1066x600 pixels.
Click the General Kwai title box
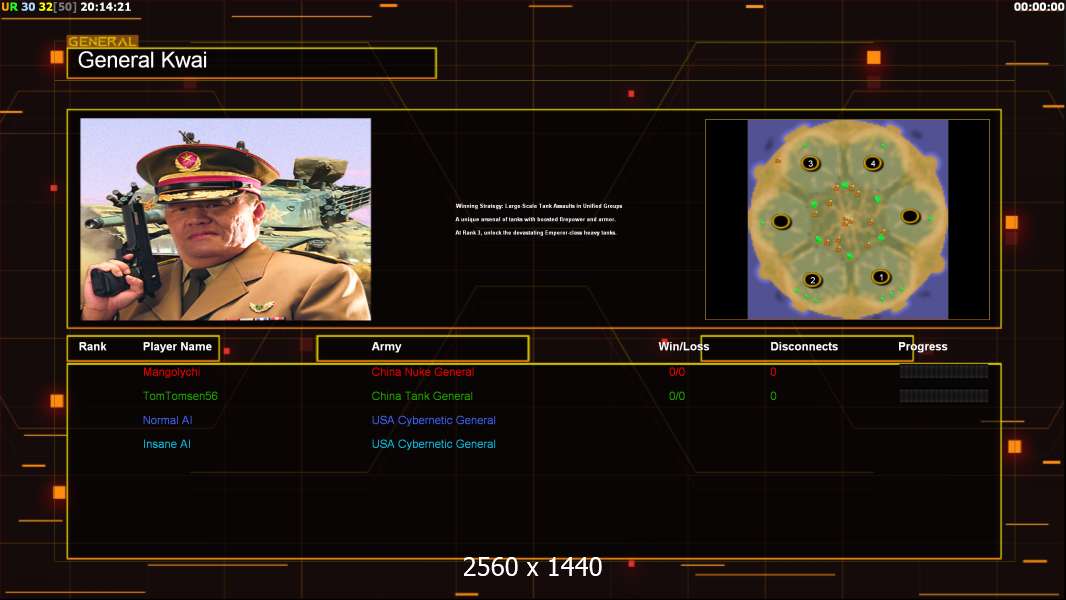(251, 62)
